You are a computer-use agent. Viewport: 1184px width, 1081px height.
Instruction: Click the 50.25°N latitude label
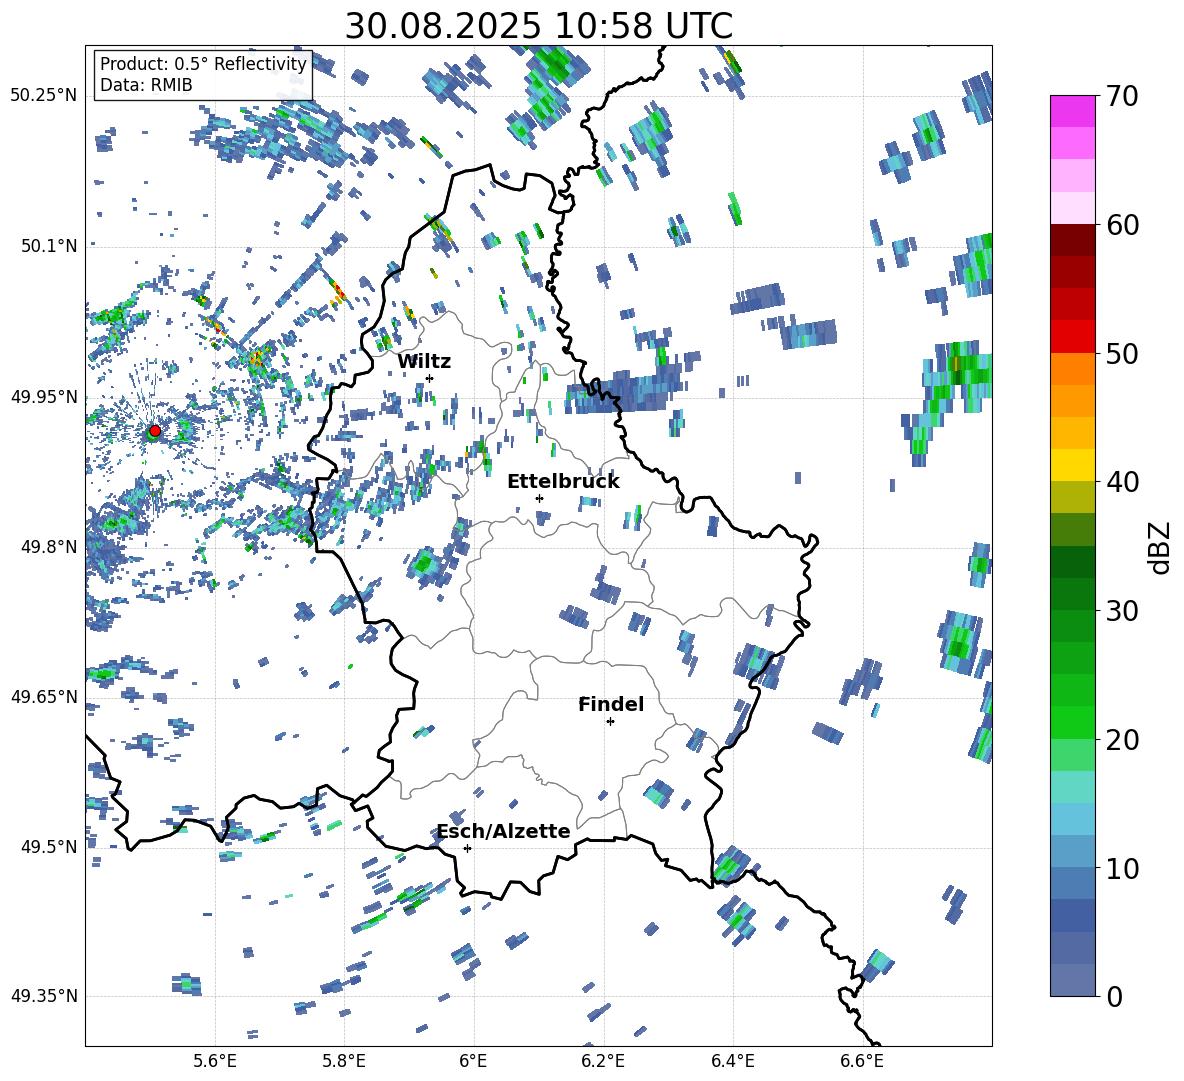[x=44, y=96]
